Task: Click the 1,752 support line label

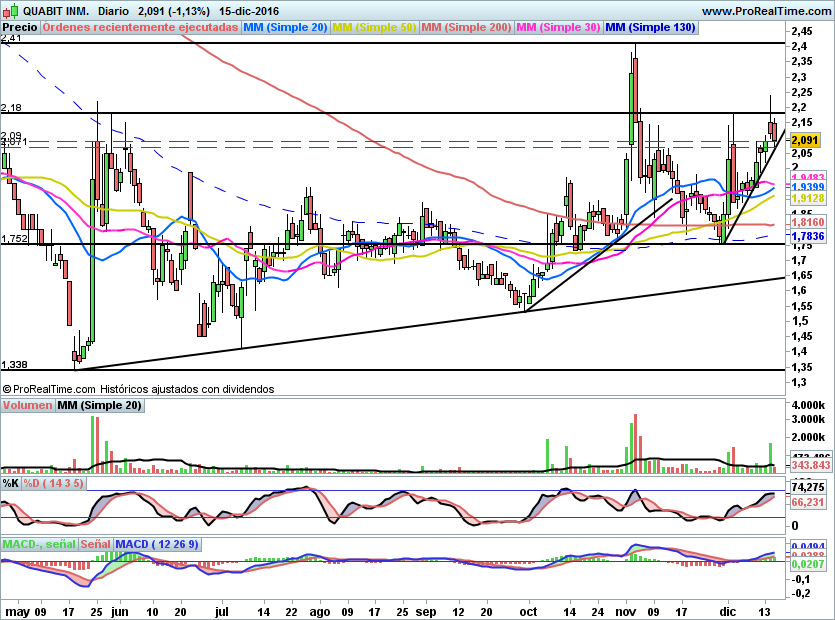Action: pos(14,238)
